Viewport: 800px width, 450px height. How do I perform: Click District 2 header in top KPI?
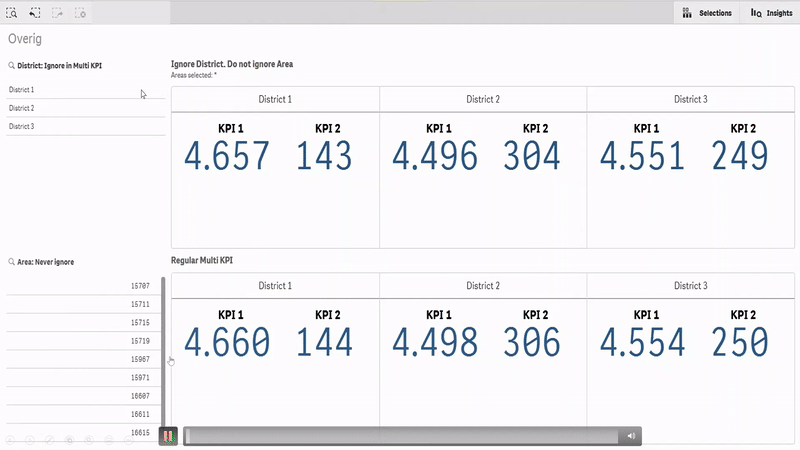pos(483,99)
